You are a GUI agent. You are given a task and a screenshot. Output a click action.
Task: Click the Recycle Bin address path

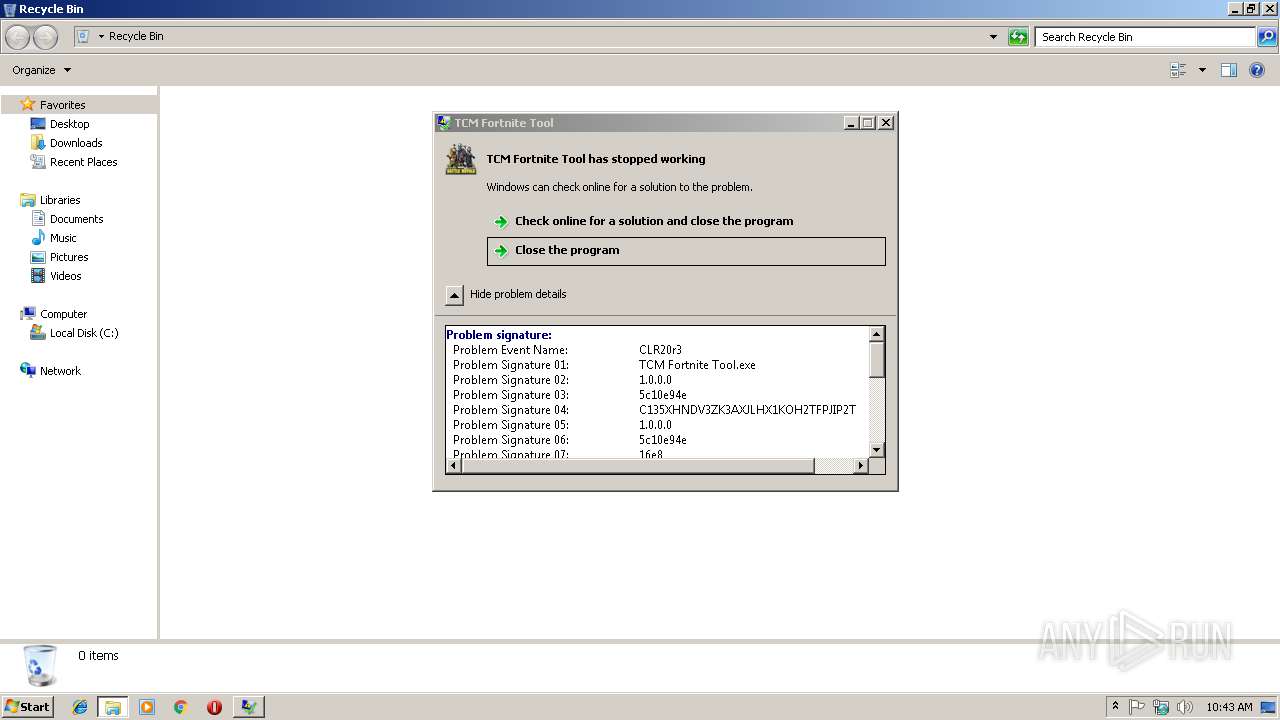pos(136,36)
